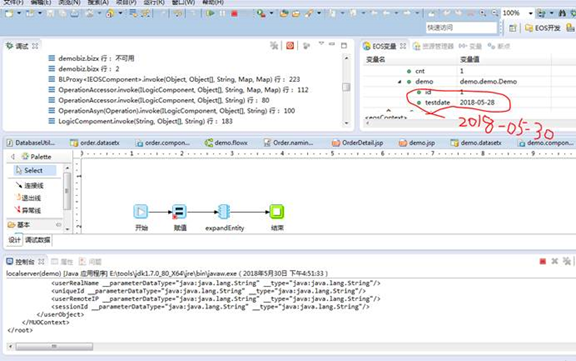Click the 快速访问 quick access field

click(461, 28)
